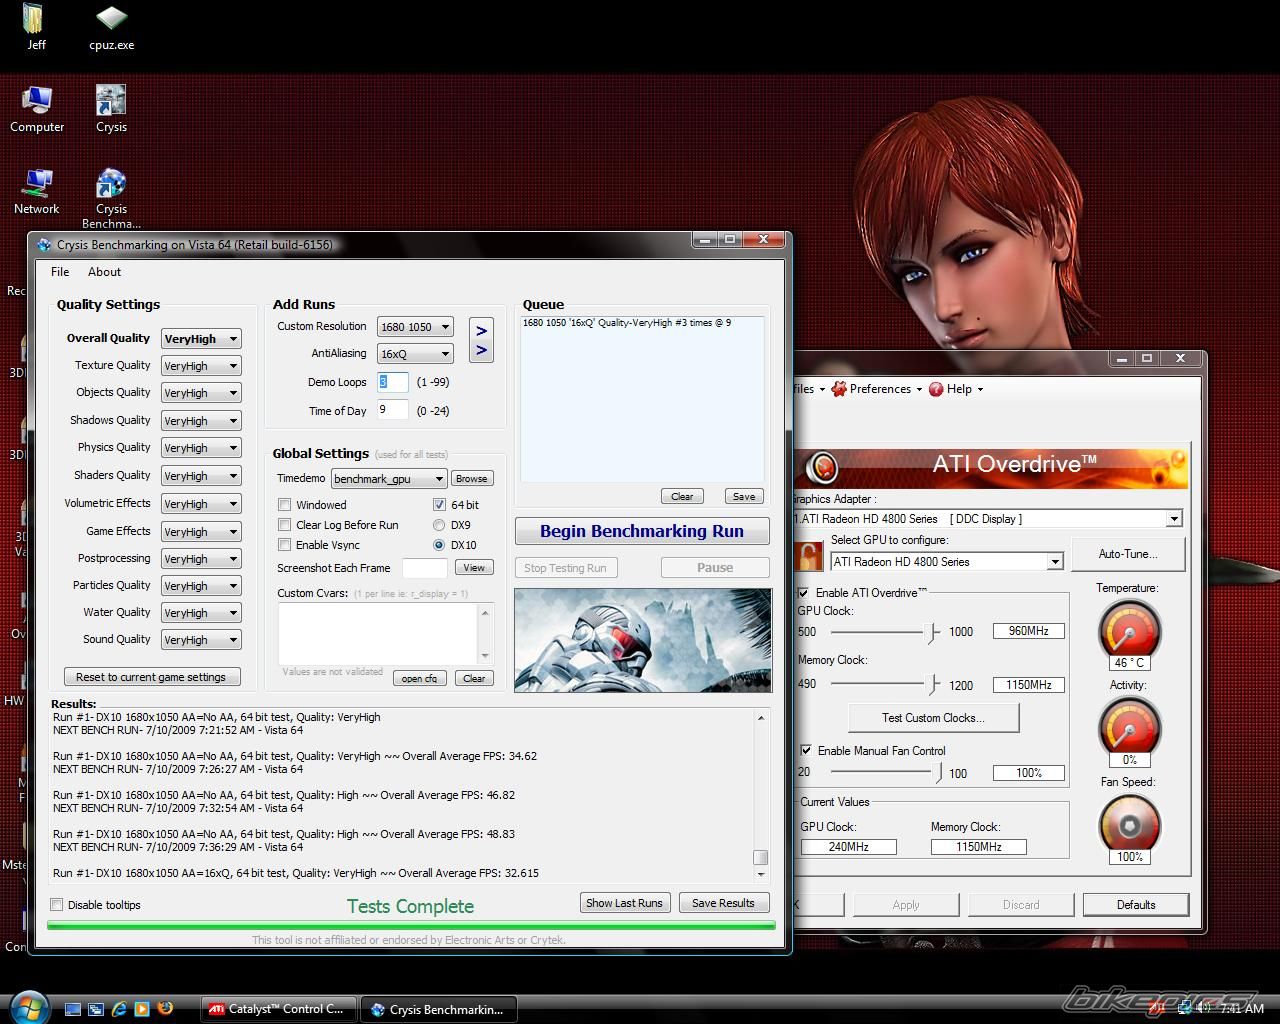Screen dimensions: 1280x1024
Task: Open the Jeff folder icon
Action: [36, 21]
